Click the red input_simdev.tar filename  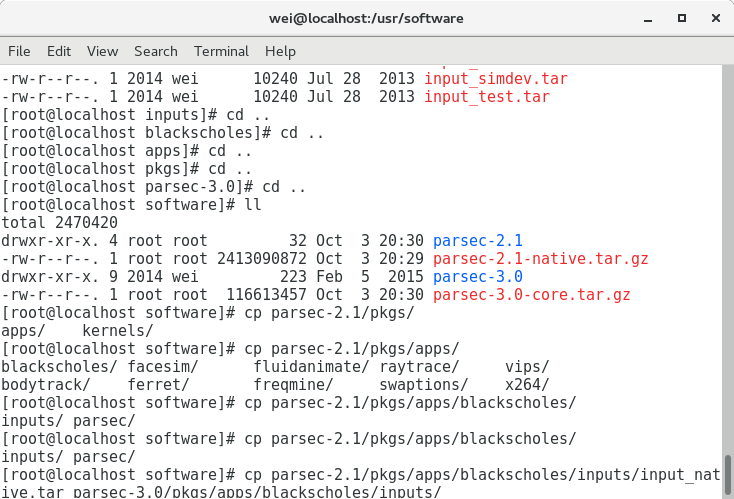(496, 79)
